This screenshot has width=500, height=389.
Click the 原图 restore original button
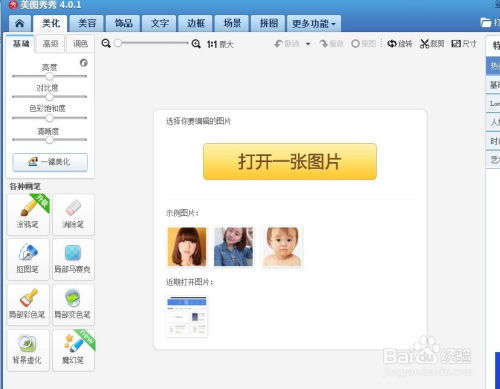click(364, 44)
